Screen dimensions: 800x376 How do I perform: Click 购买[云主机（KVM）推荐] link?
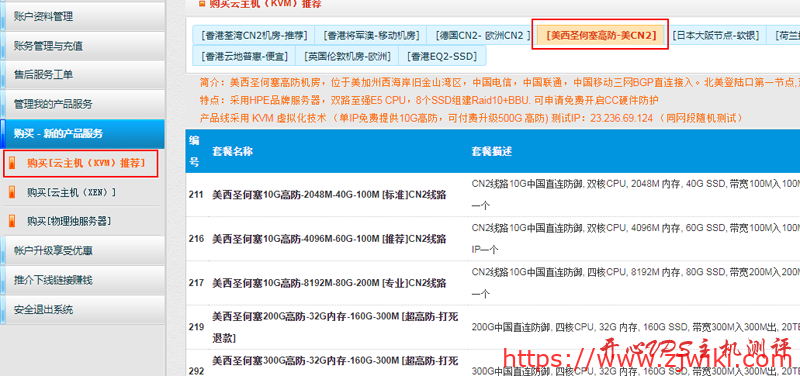click(86, 163)
